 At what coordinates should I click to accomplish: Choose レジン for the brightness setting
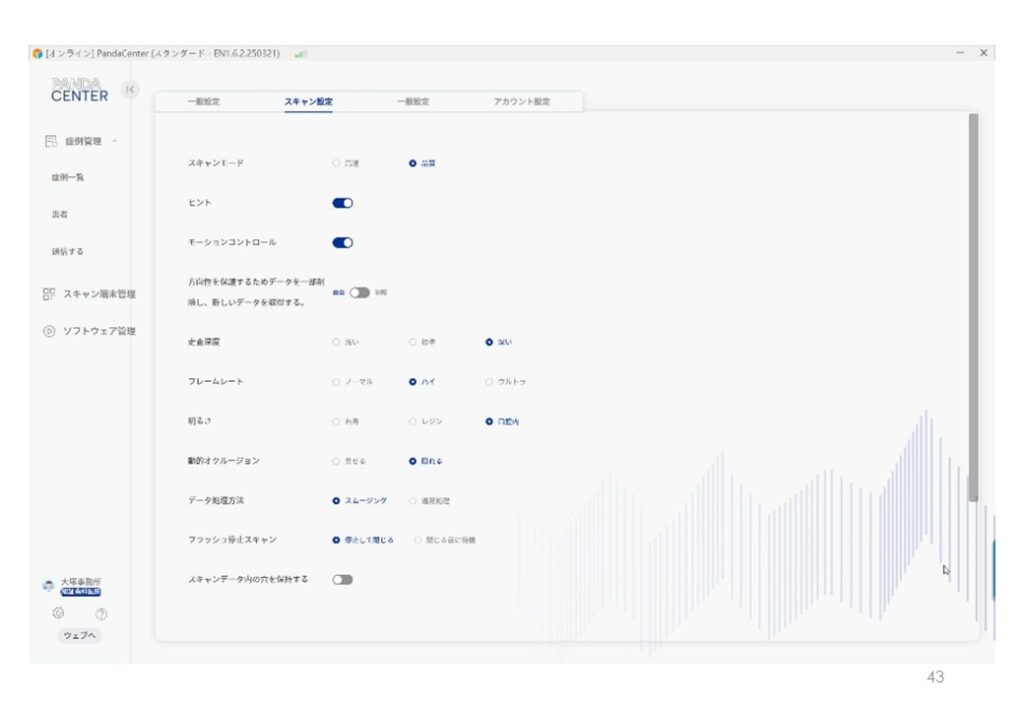[x=412, y=421]
